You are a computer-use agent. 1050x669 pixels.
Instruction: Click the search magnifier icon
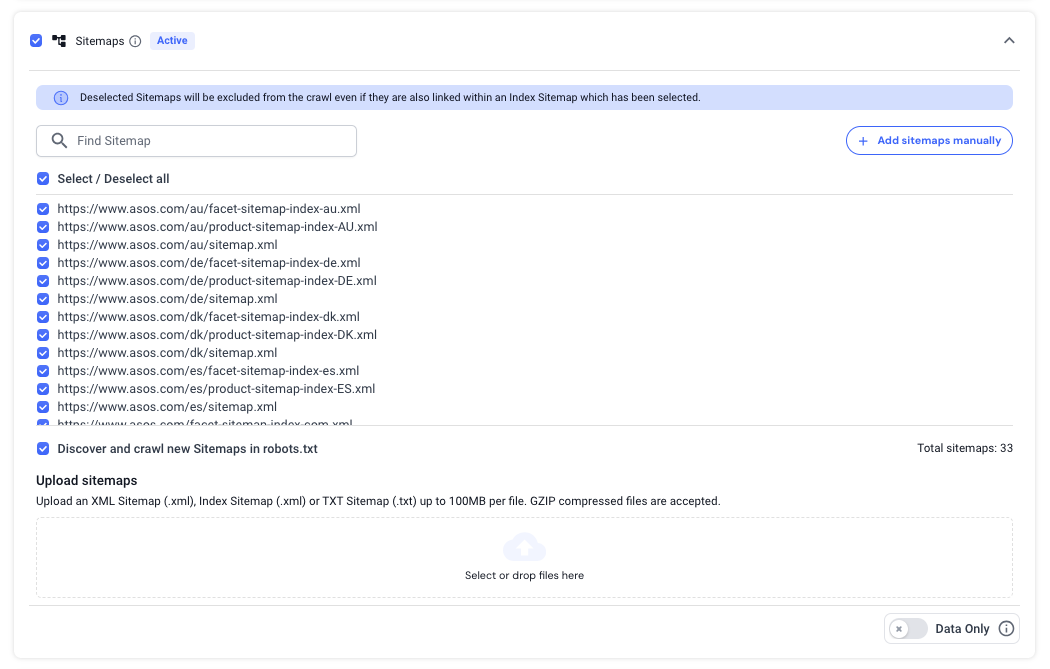pyautogui.click(x=60, y=141)
